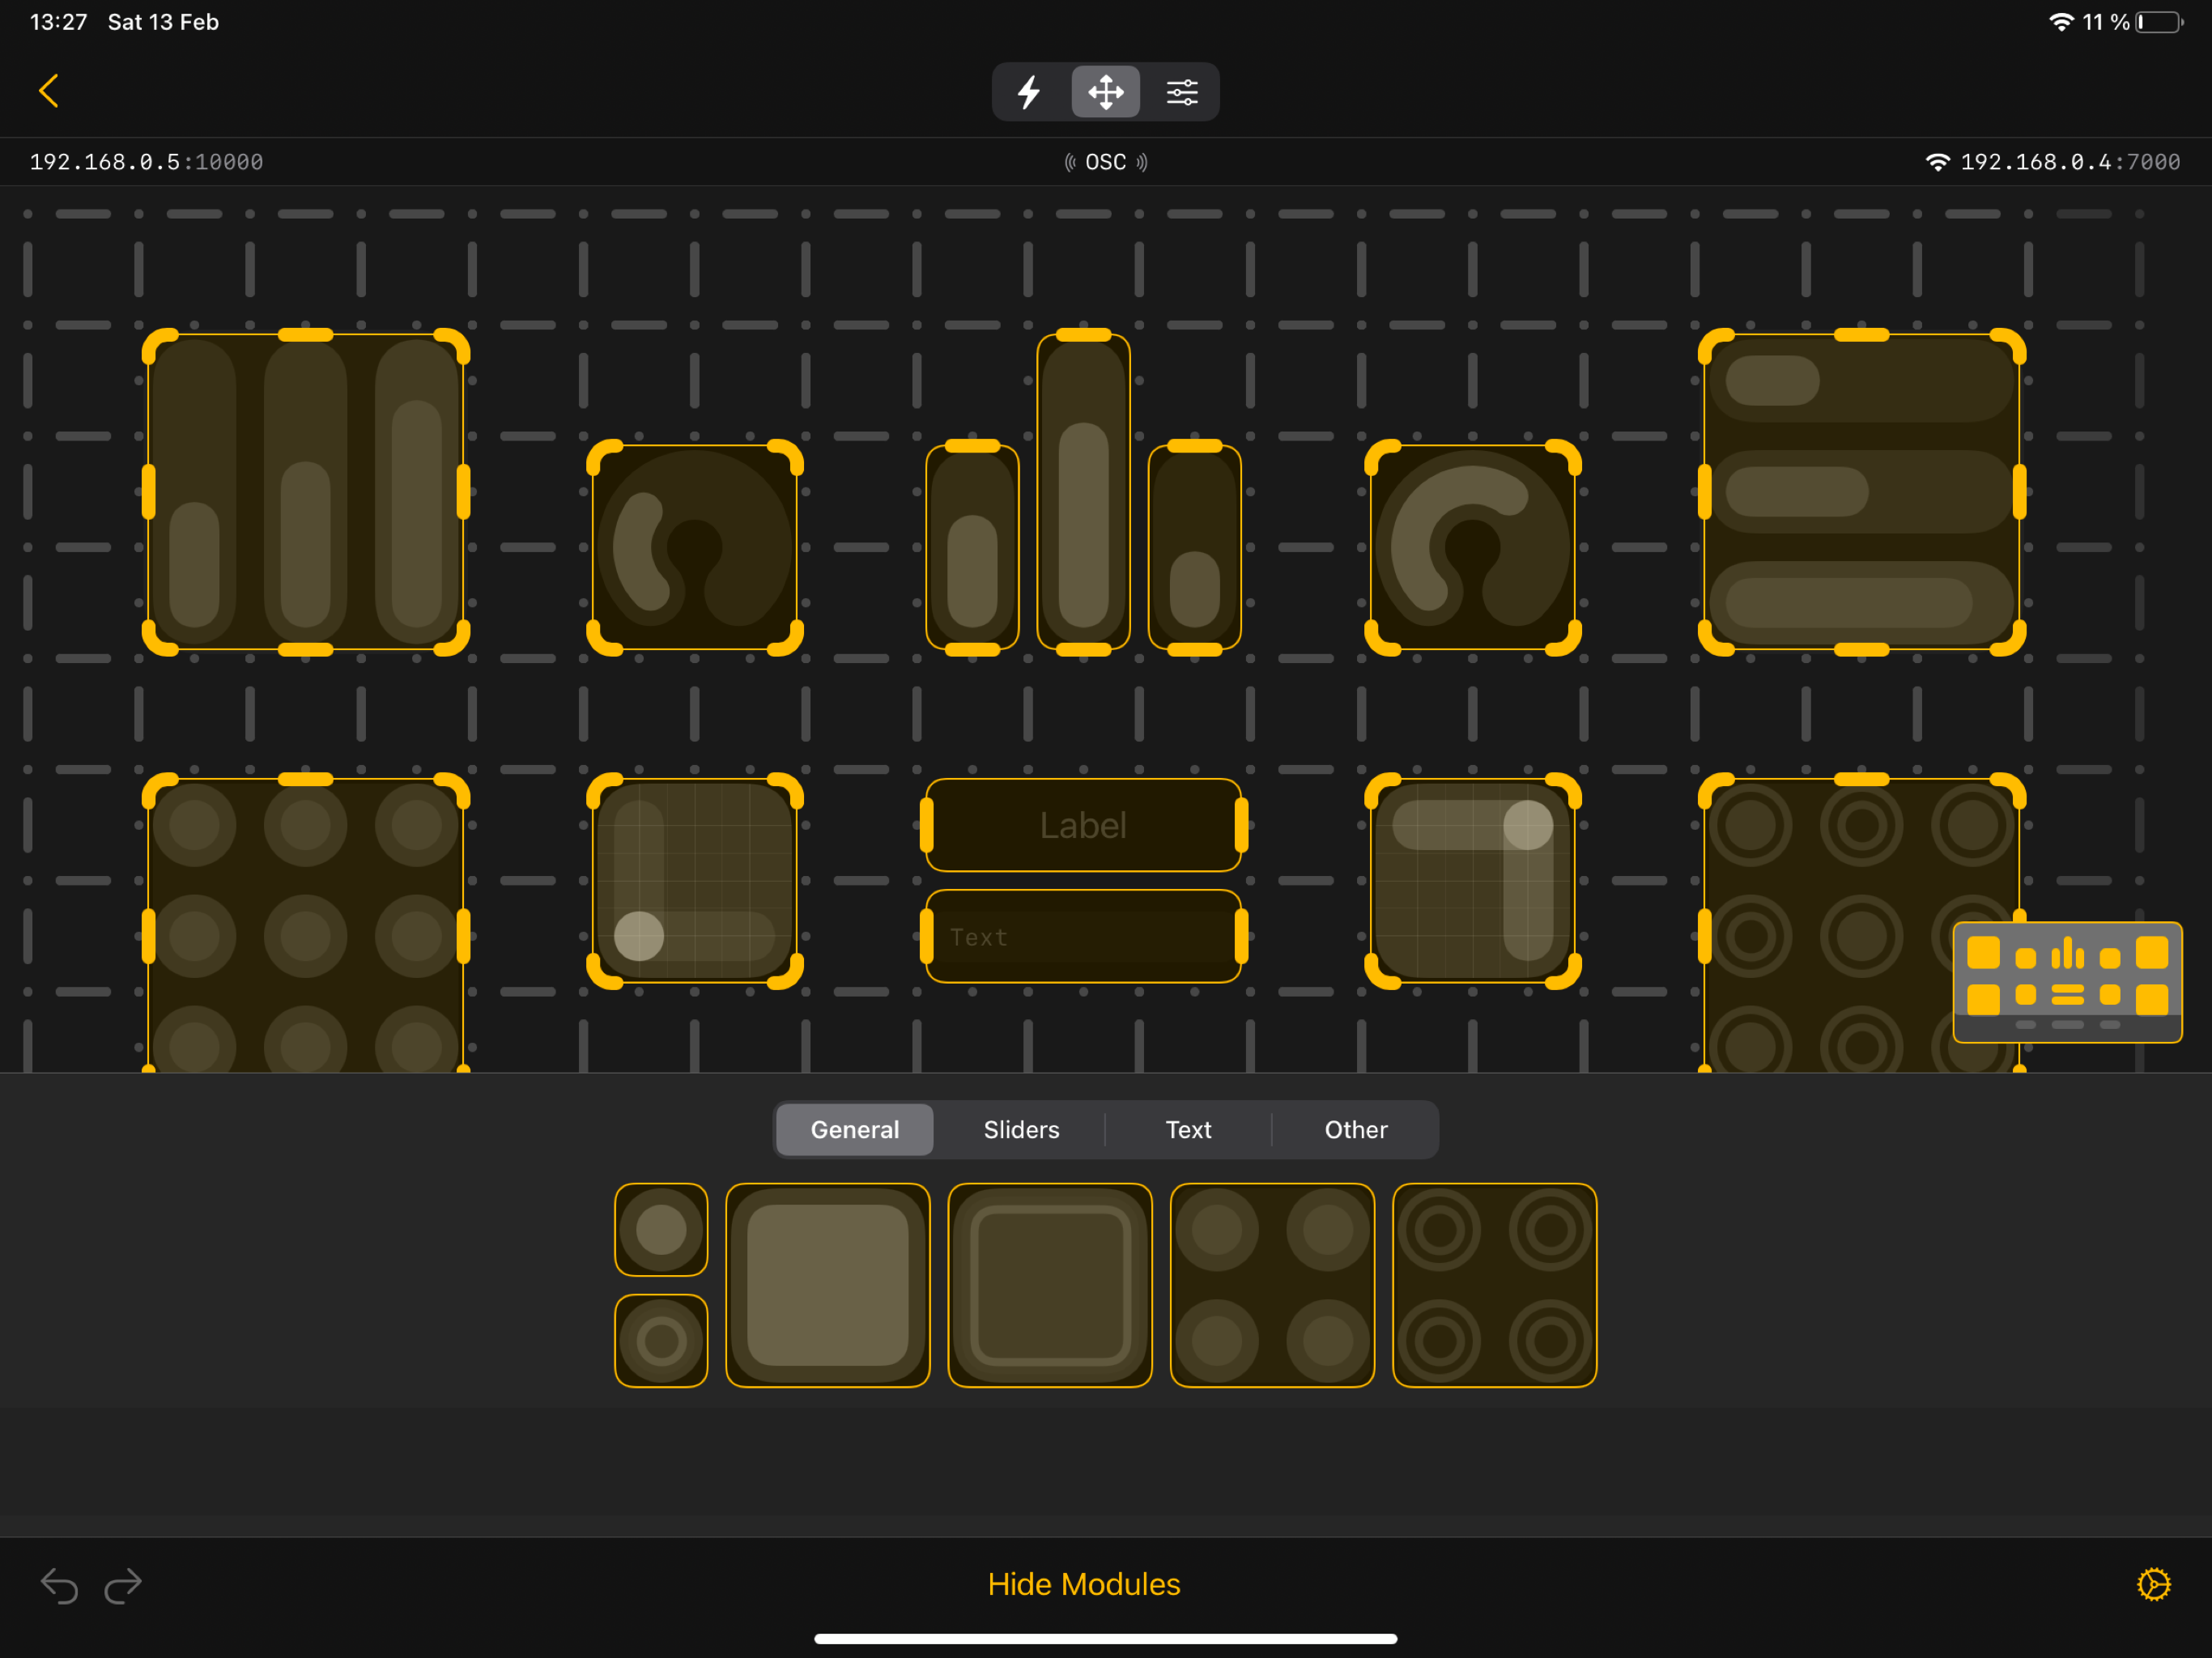Select the Text input module on canvas
Image resolution: width=2212 pixels, height=1658 pixels.
[x=1084, y=936]
